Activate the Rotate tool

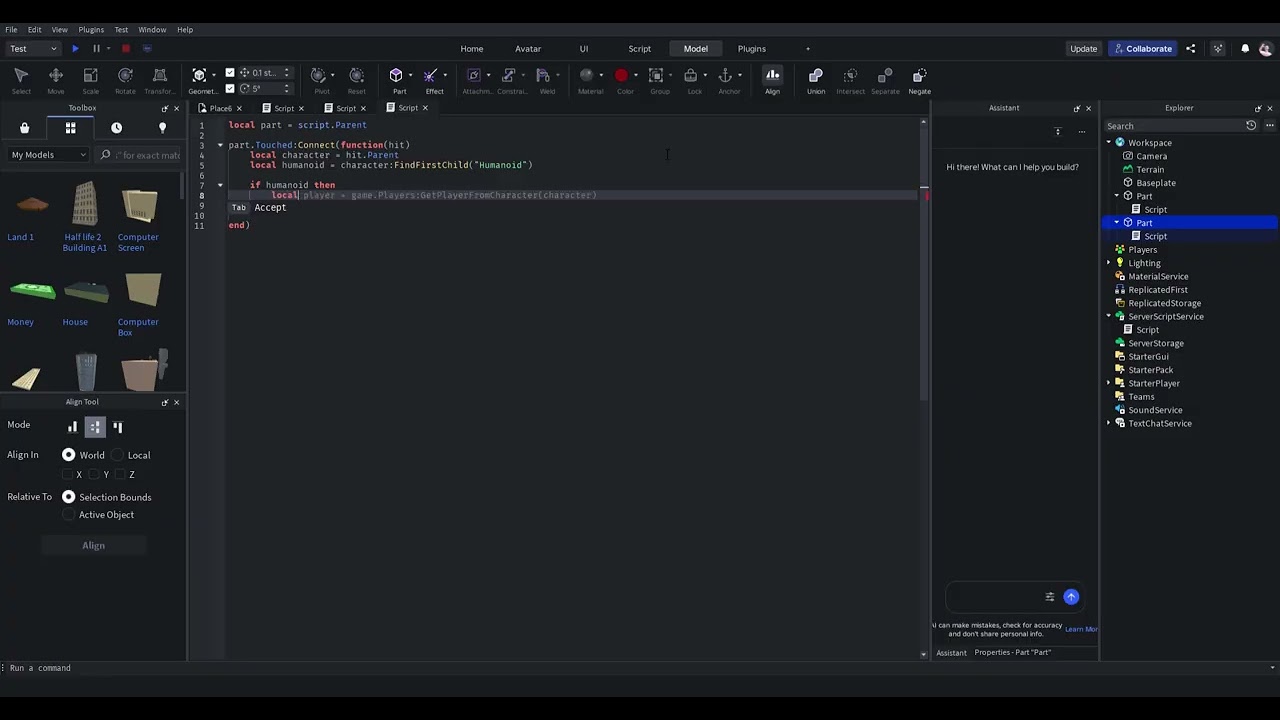point(125,80)
